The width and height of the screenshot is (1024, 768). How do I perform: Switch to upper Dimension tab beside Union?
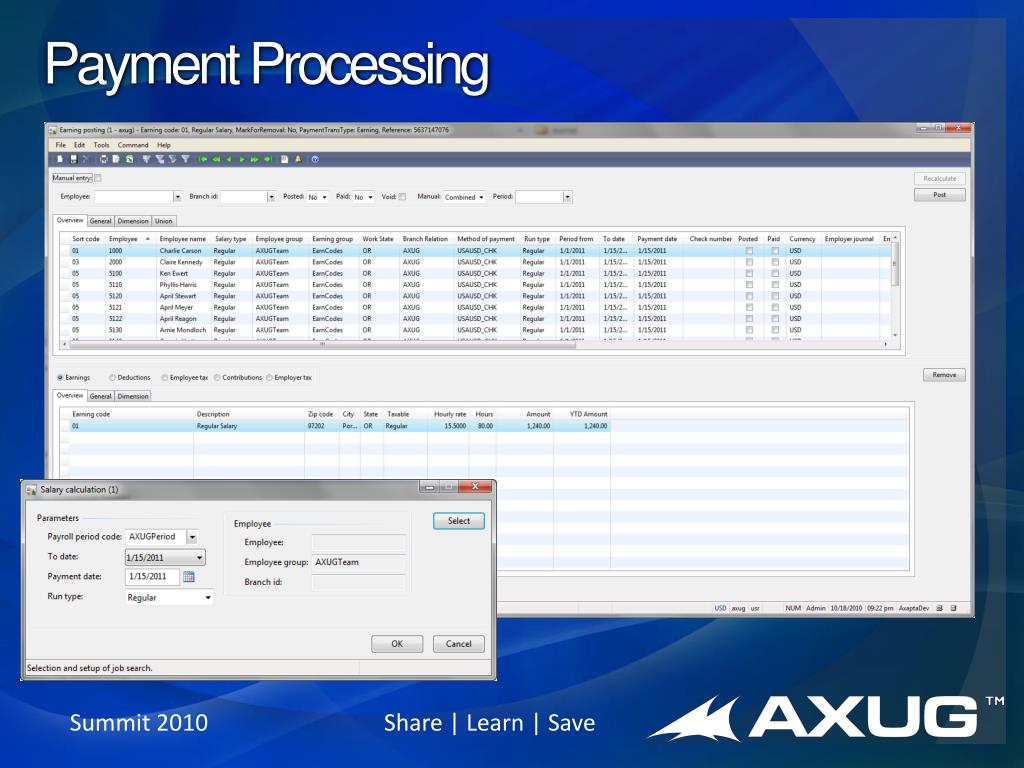tap(133, 221)
